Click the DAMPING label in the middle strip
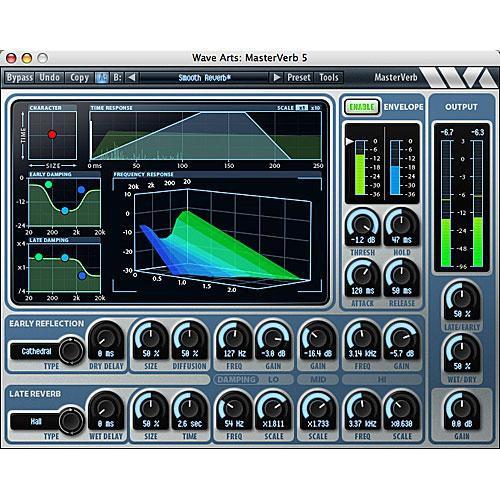 click(x=236, y=380)
